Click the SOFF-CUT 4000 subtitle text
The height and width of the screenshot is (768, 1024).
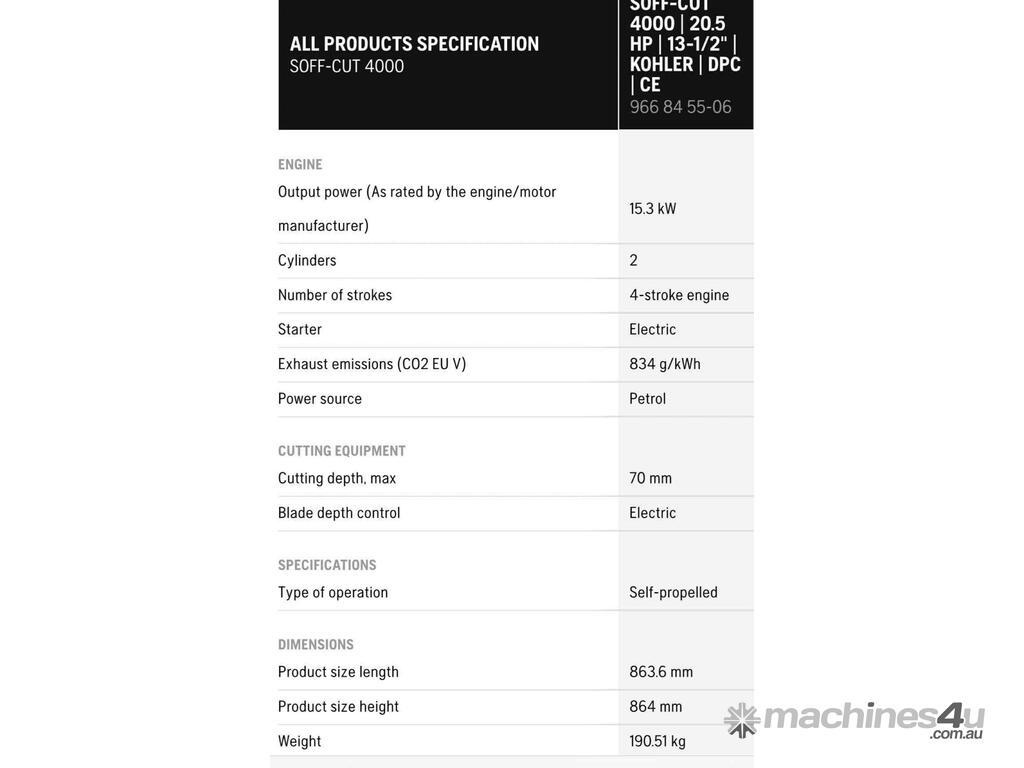pyautogui.click(x=347, y=67)
